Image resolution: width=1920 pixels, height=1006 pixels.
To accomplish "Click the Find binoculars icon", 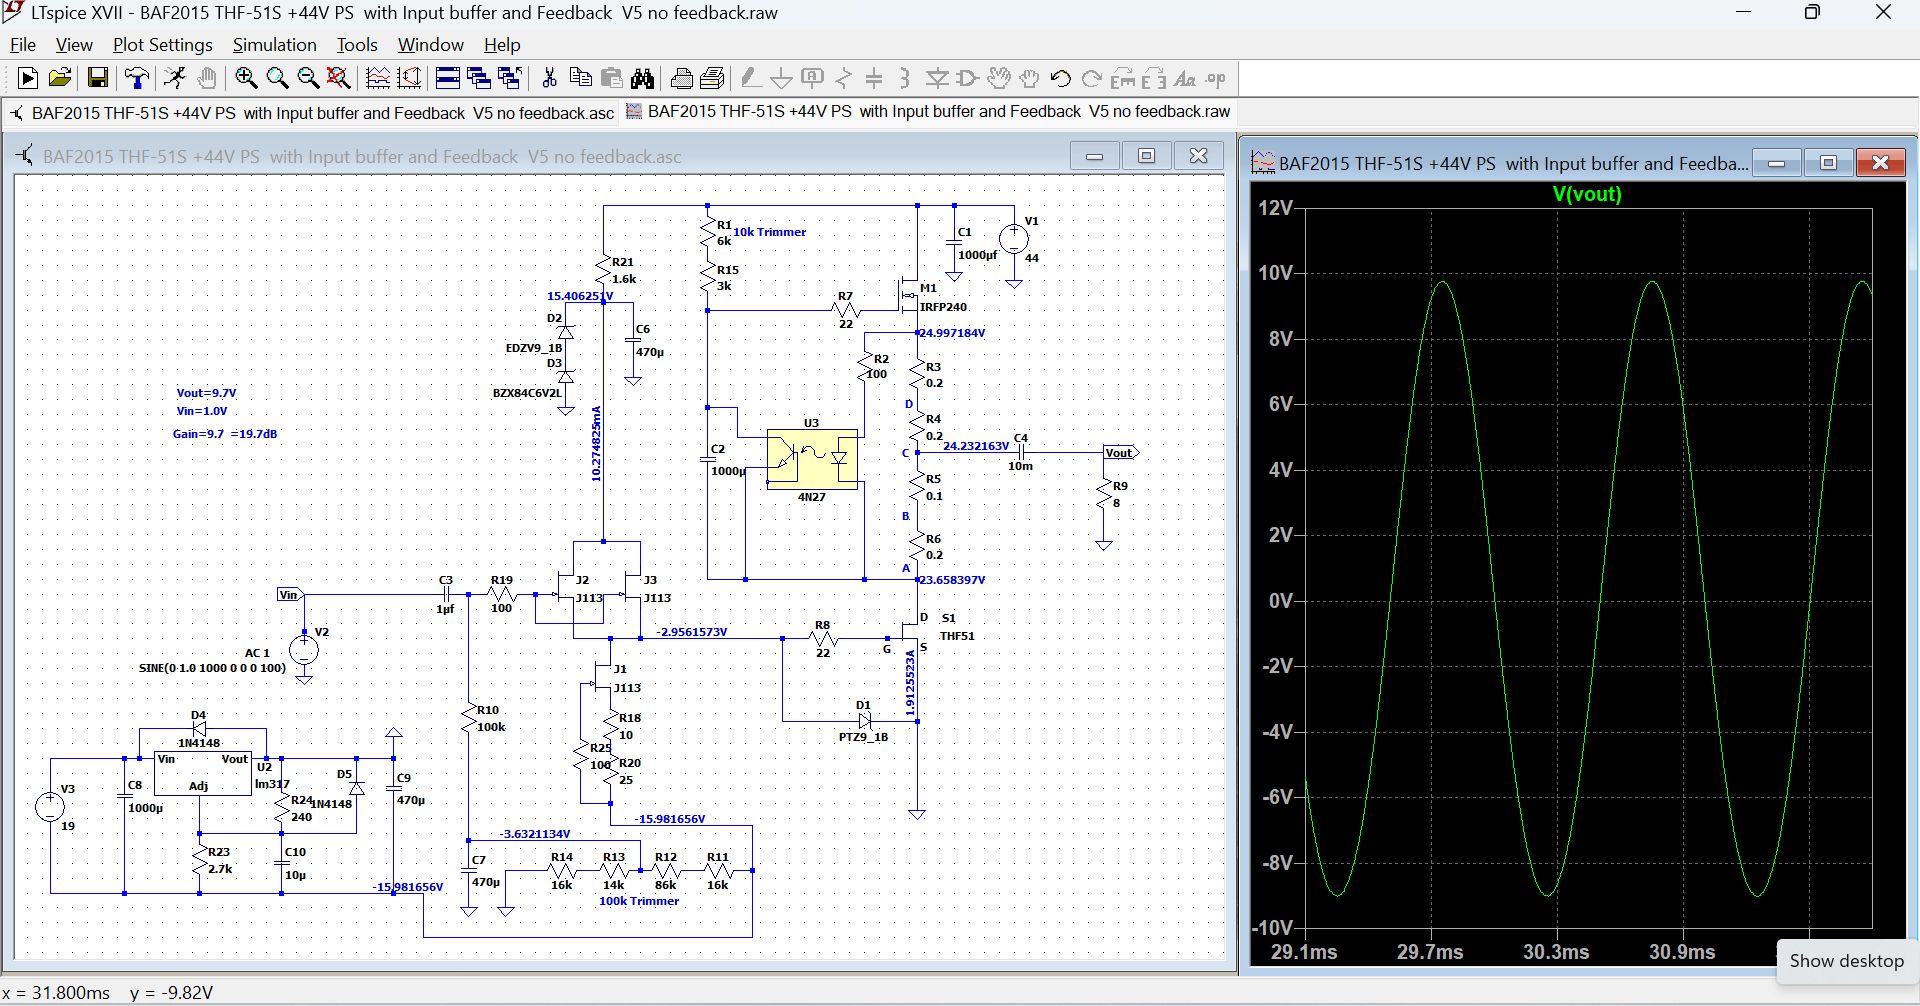I will (x=643, y=78).
